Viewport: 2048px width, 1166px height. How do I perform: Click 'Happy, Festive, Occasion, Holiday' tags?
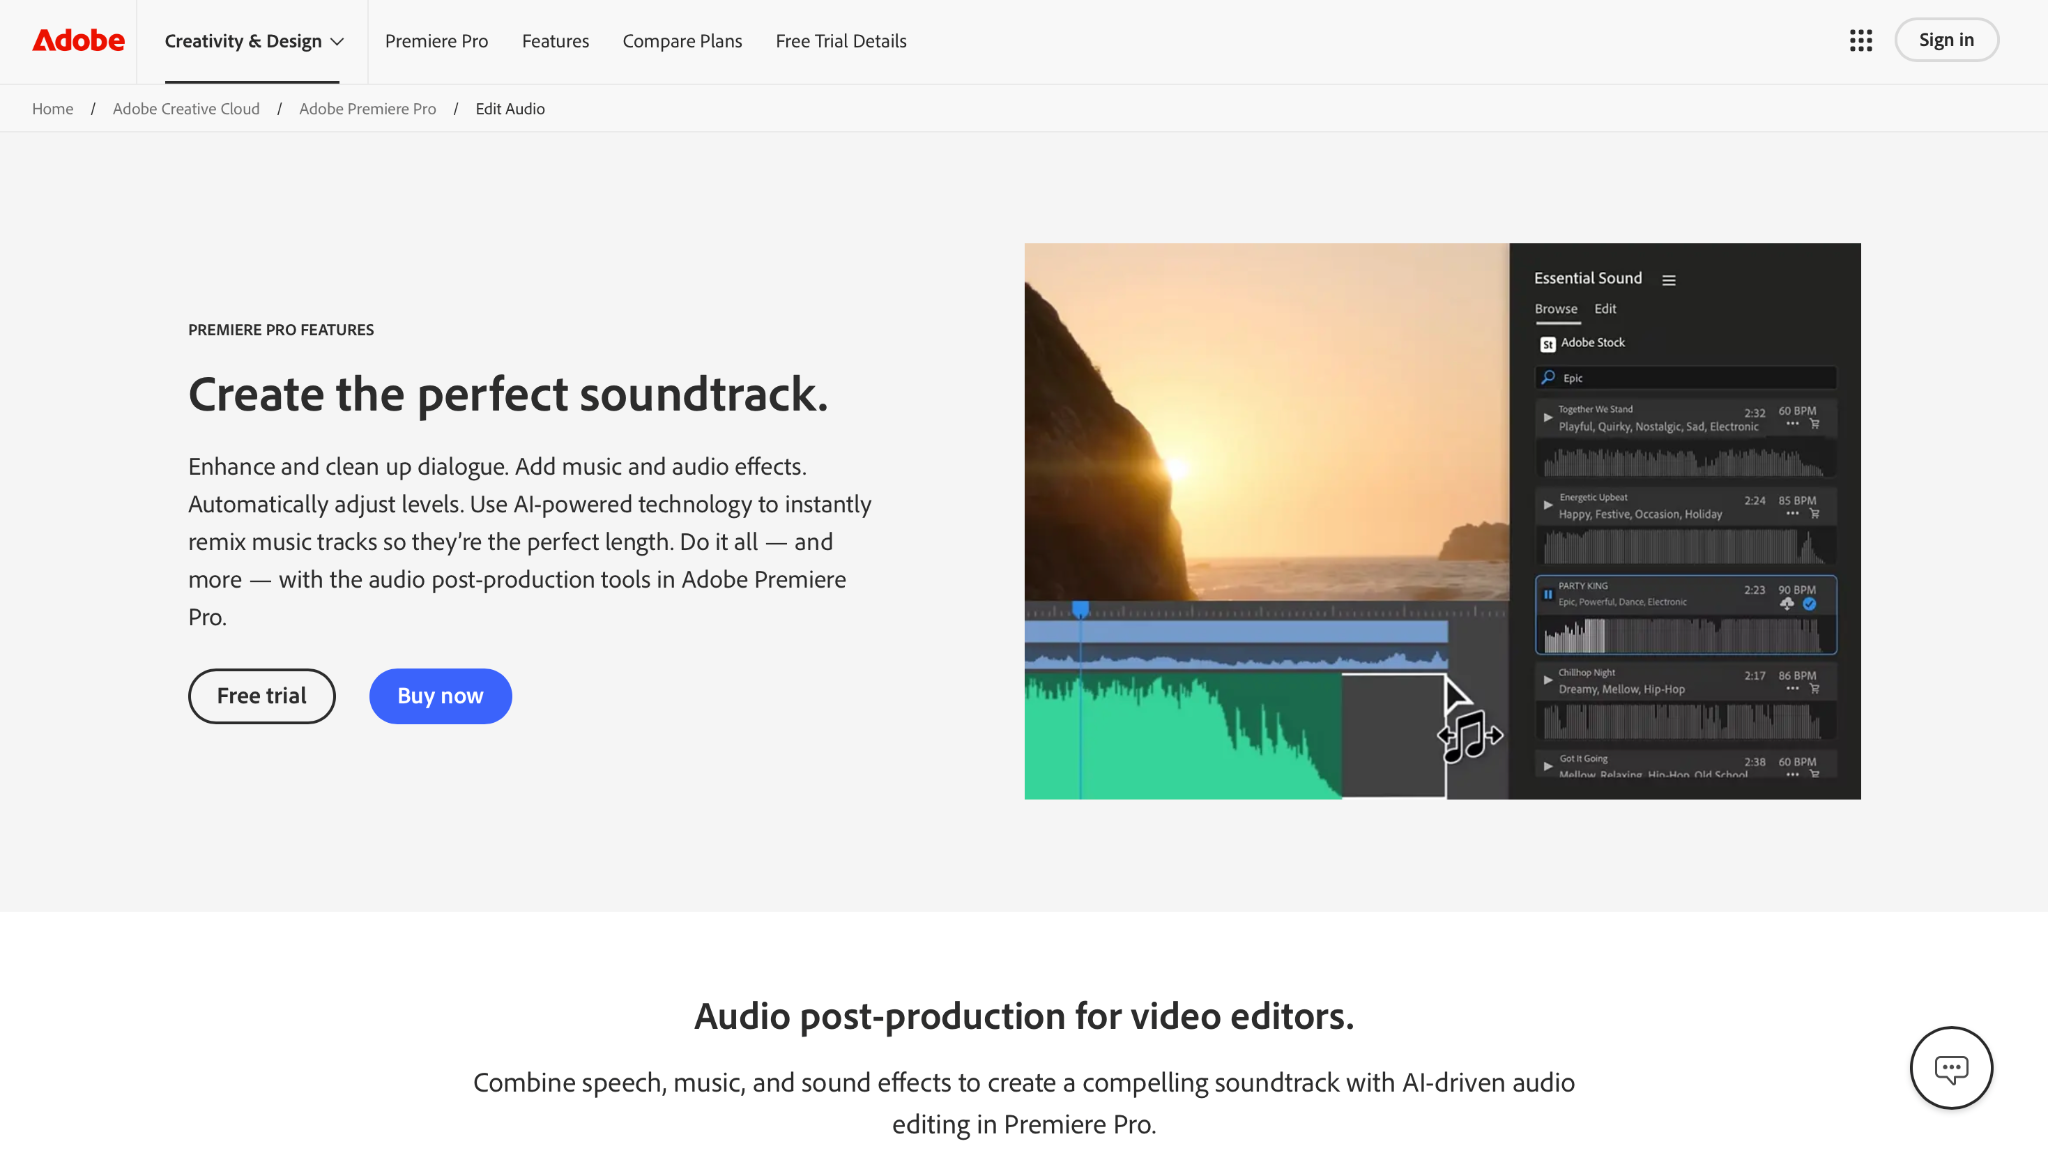tap(1640, 515)
